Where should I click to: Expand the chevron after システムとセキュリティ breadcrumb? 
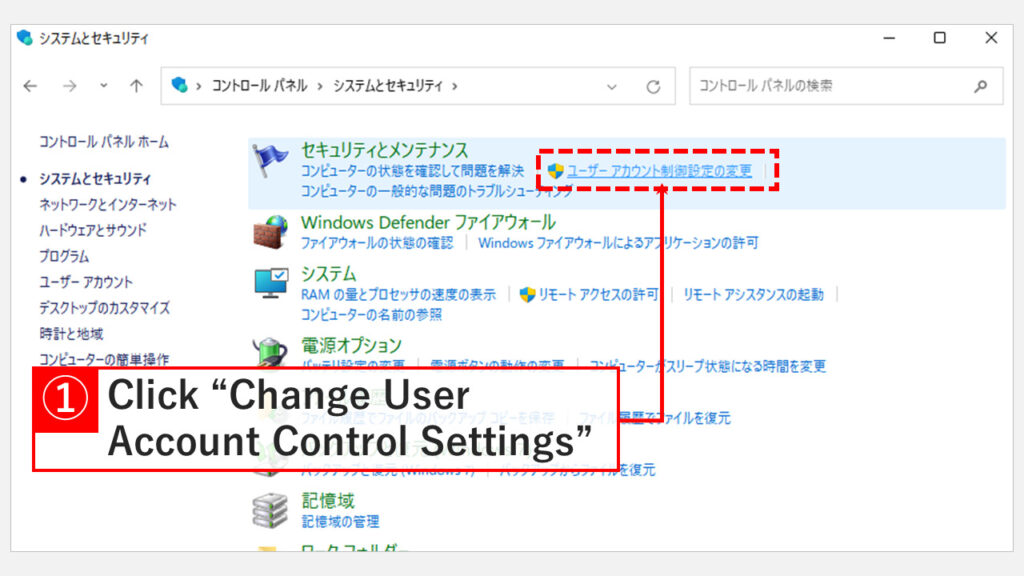455,86
